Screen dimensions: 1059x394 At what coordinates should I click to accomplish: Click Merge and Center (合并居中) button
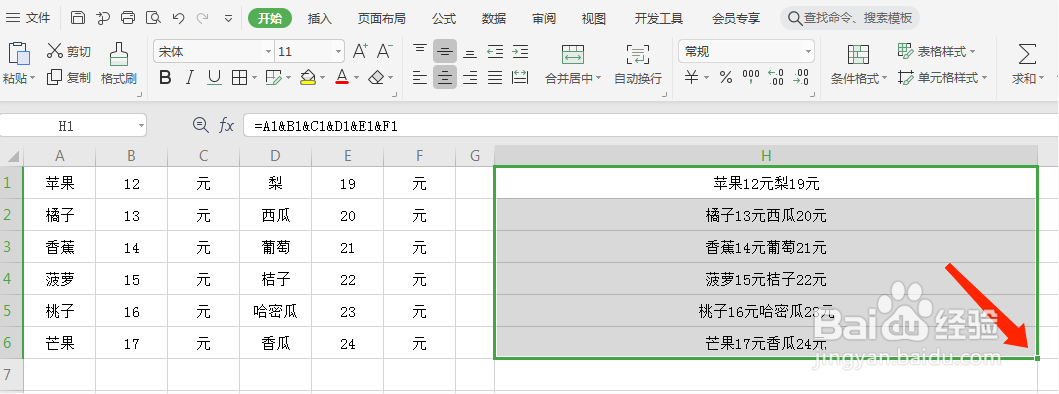click(573, 64)
